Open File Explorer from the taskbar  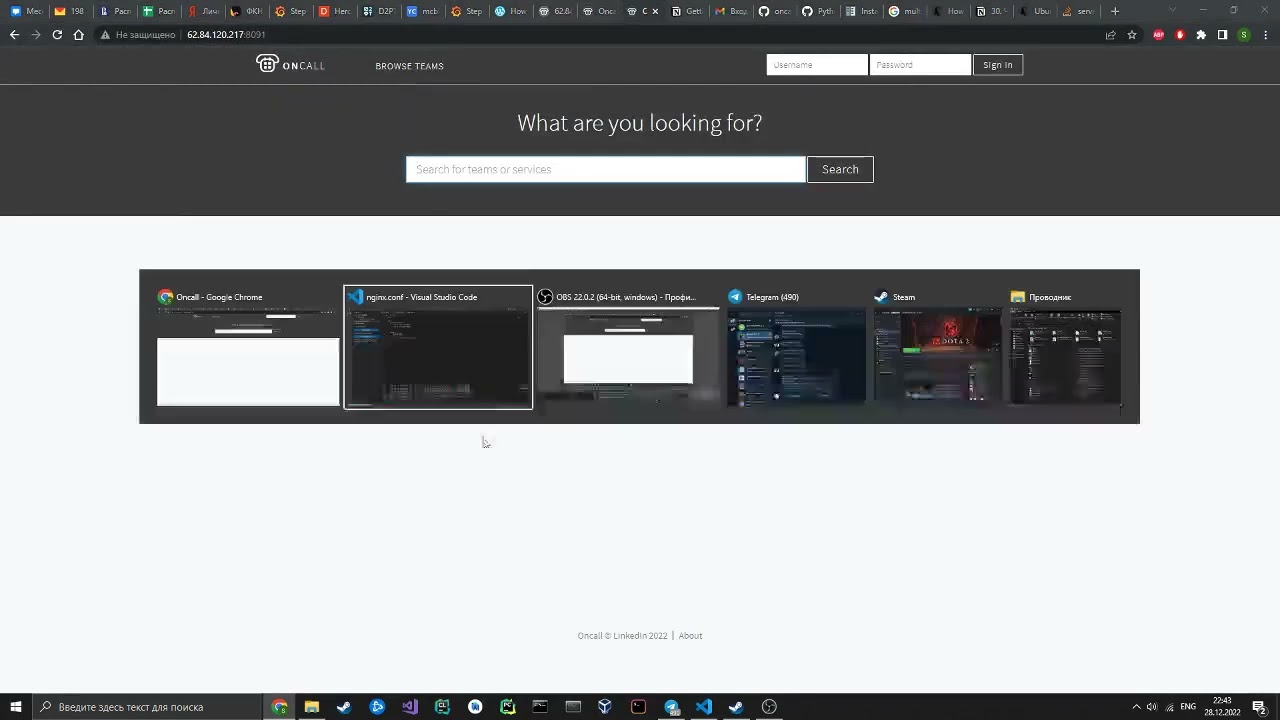click(312, 707)
